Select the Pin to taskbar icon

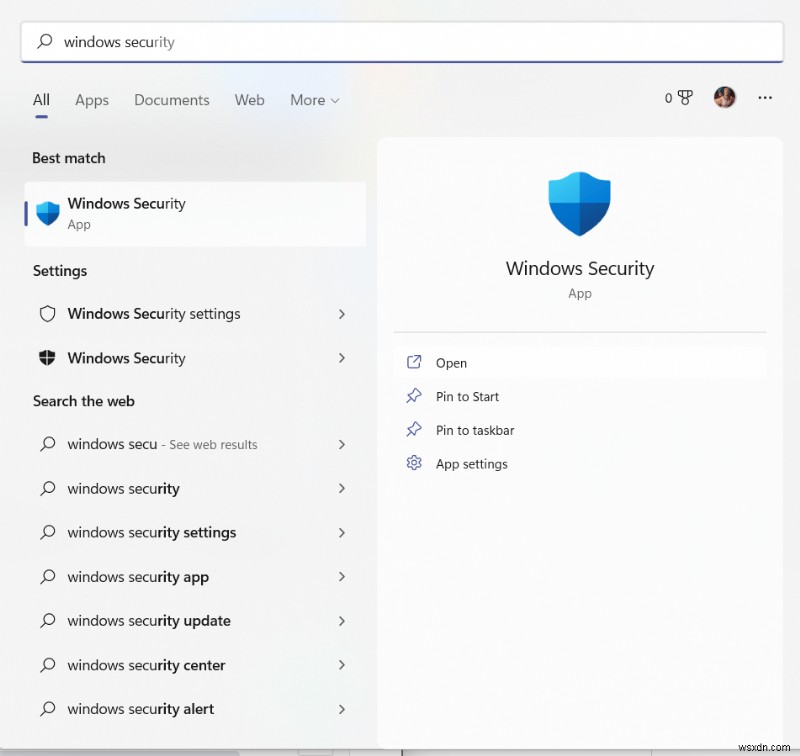pyautogui.click(x=414, y=430)
